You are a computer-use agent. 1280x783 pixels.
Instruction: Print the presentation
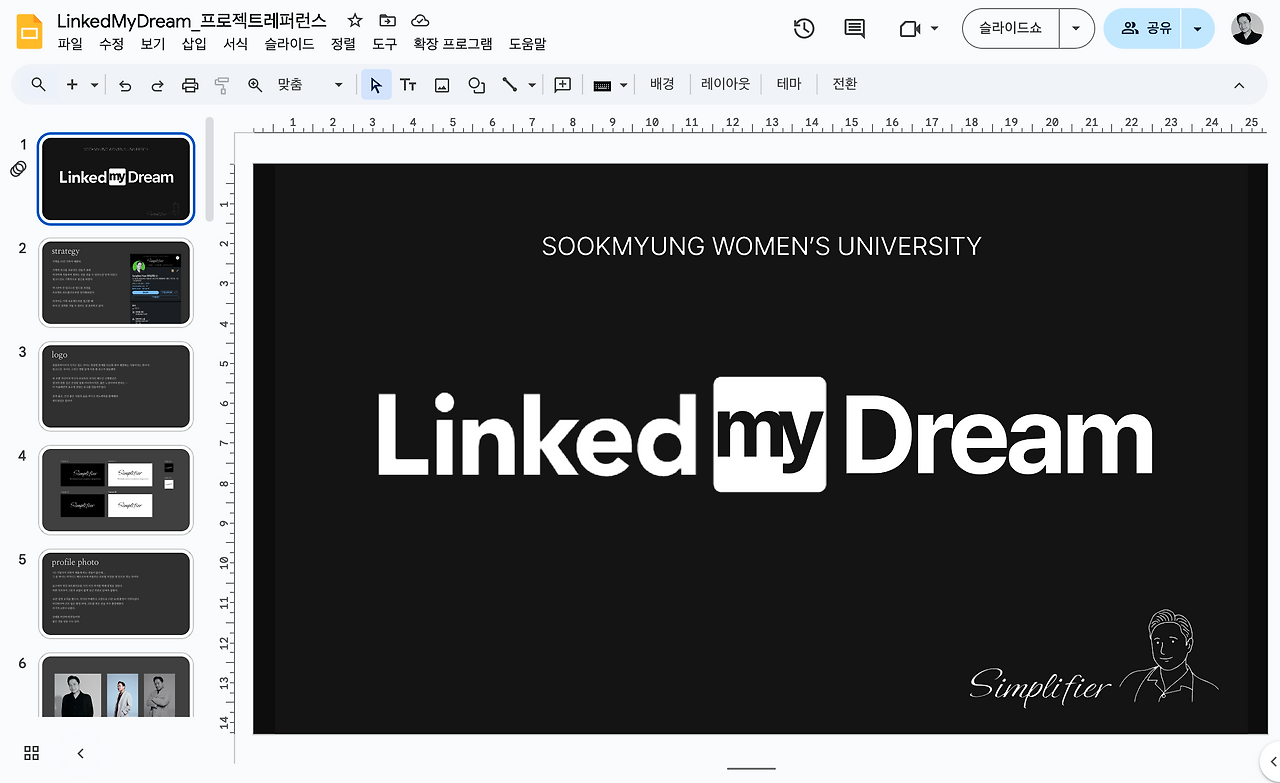190,85
